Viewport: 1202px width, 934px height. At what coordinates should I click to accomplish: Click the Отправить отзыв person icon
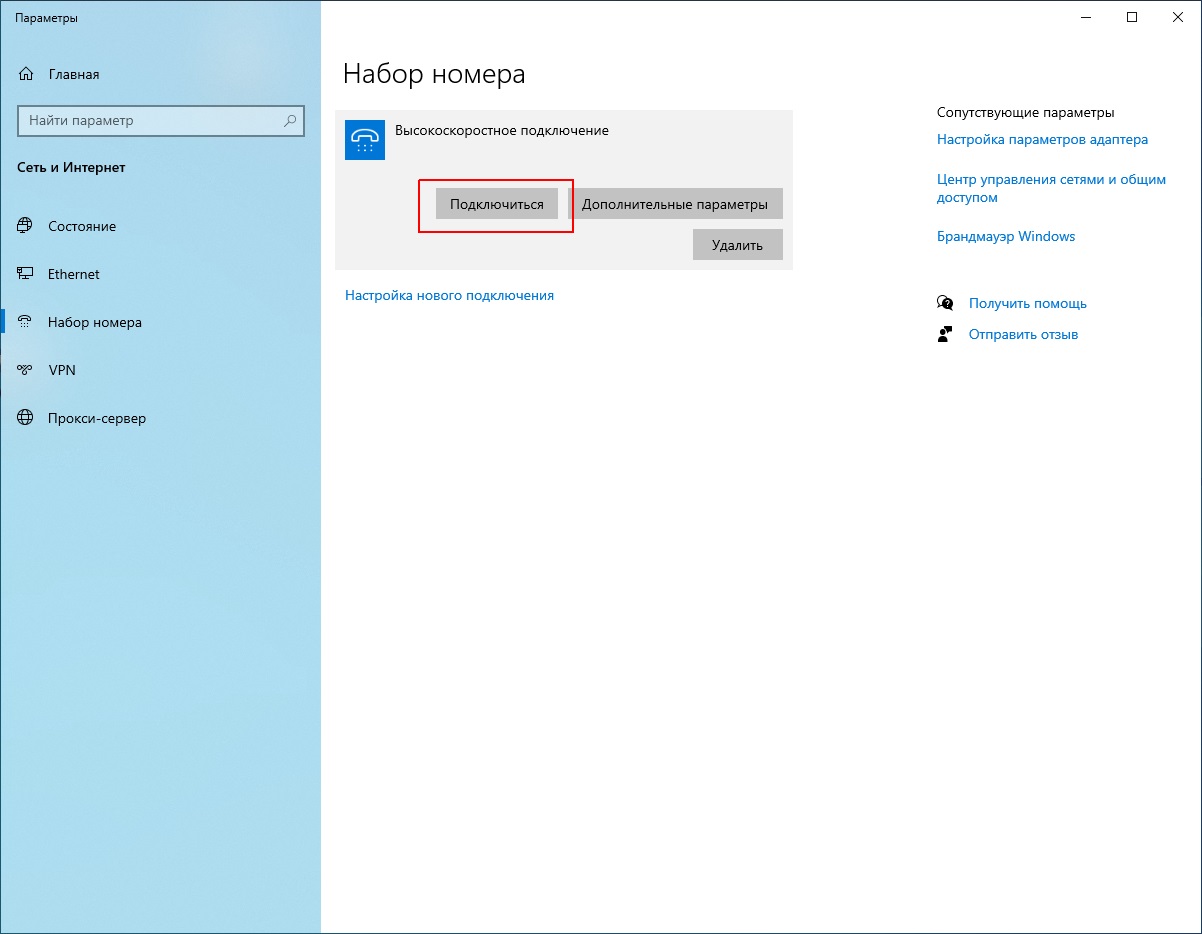pos(945,334)
